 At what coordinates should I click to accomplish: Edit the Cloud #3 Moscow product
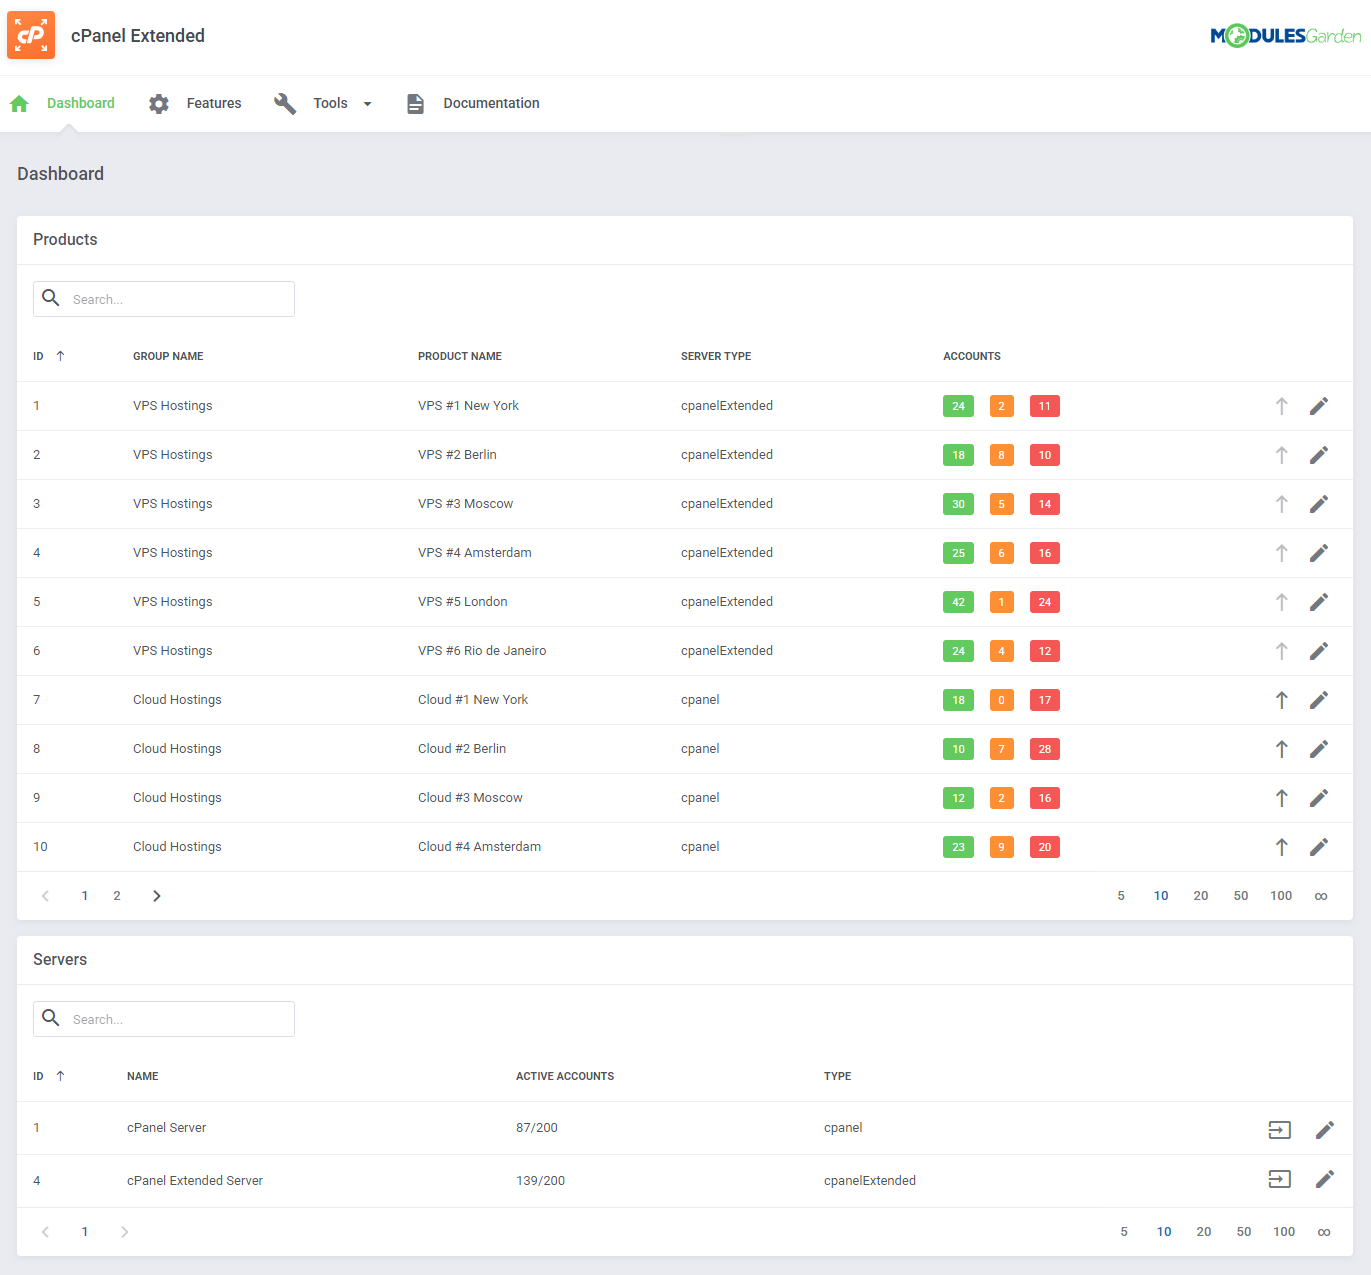(x=1319, y=798)
